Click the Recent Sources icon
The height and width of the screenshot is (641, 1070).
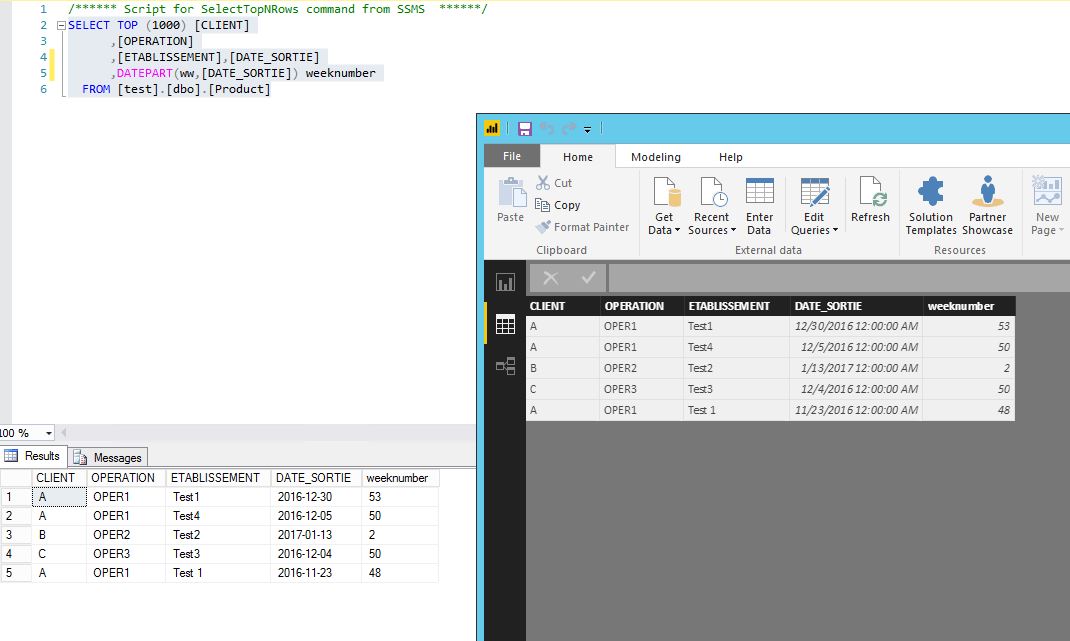712,192
